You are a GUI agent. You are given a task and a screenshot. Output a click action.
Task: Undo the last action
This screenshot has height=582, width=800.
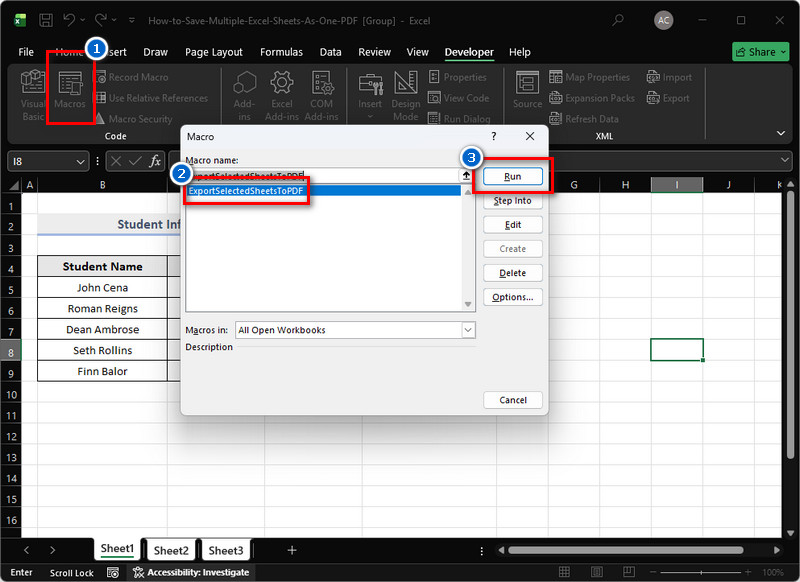click(69, 20)
